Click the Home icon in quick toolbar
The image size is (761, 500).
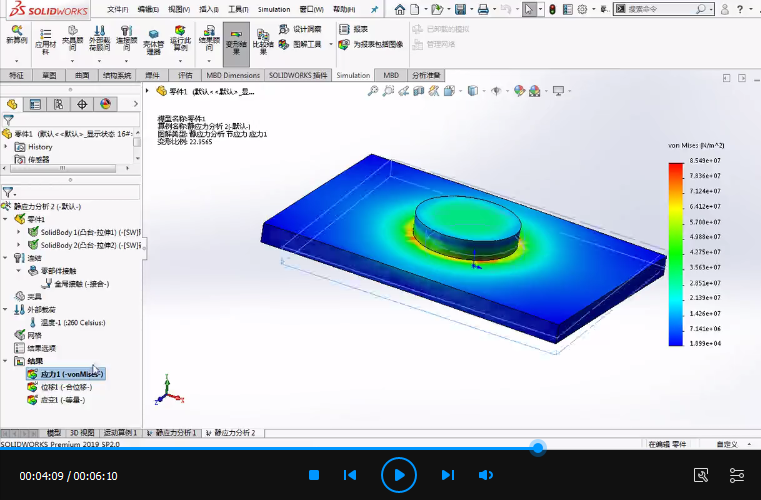[x=399, y=9]
